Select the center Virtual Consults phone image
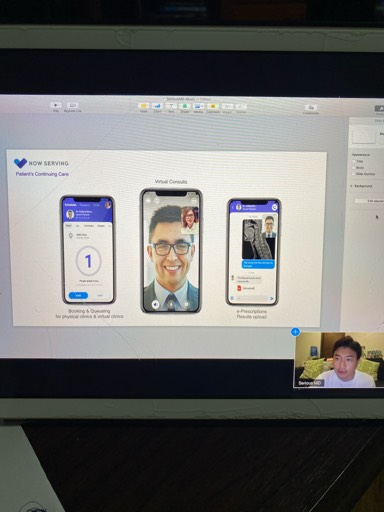 tap(171, 251)
